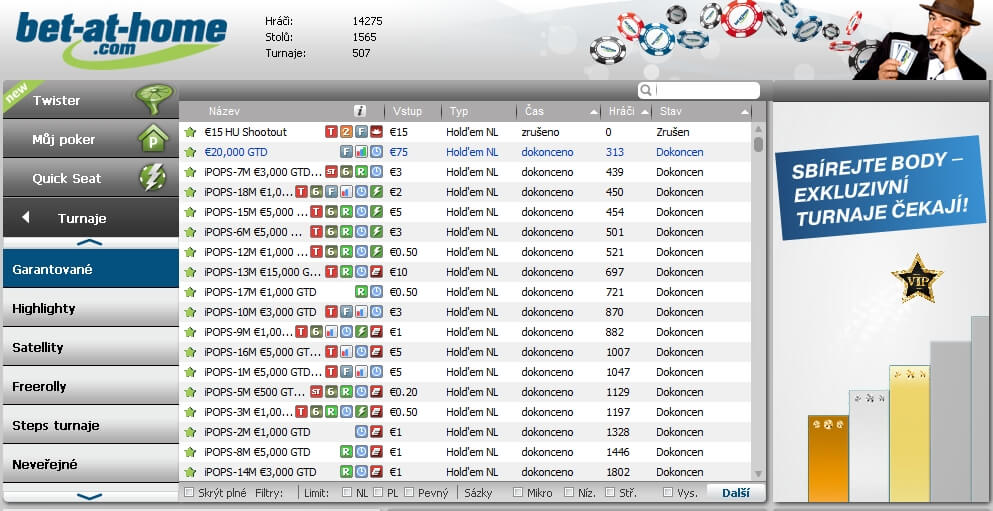
Task: Click the table scrollbar down arrow
Action: tap(758, 474)
